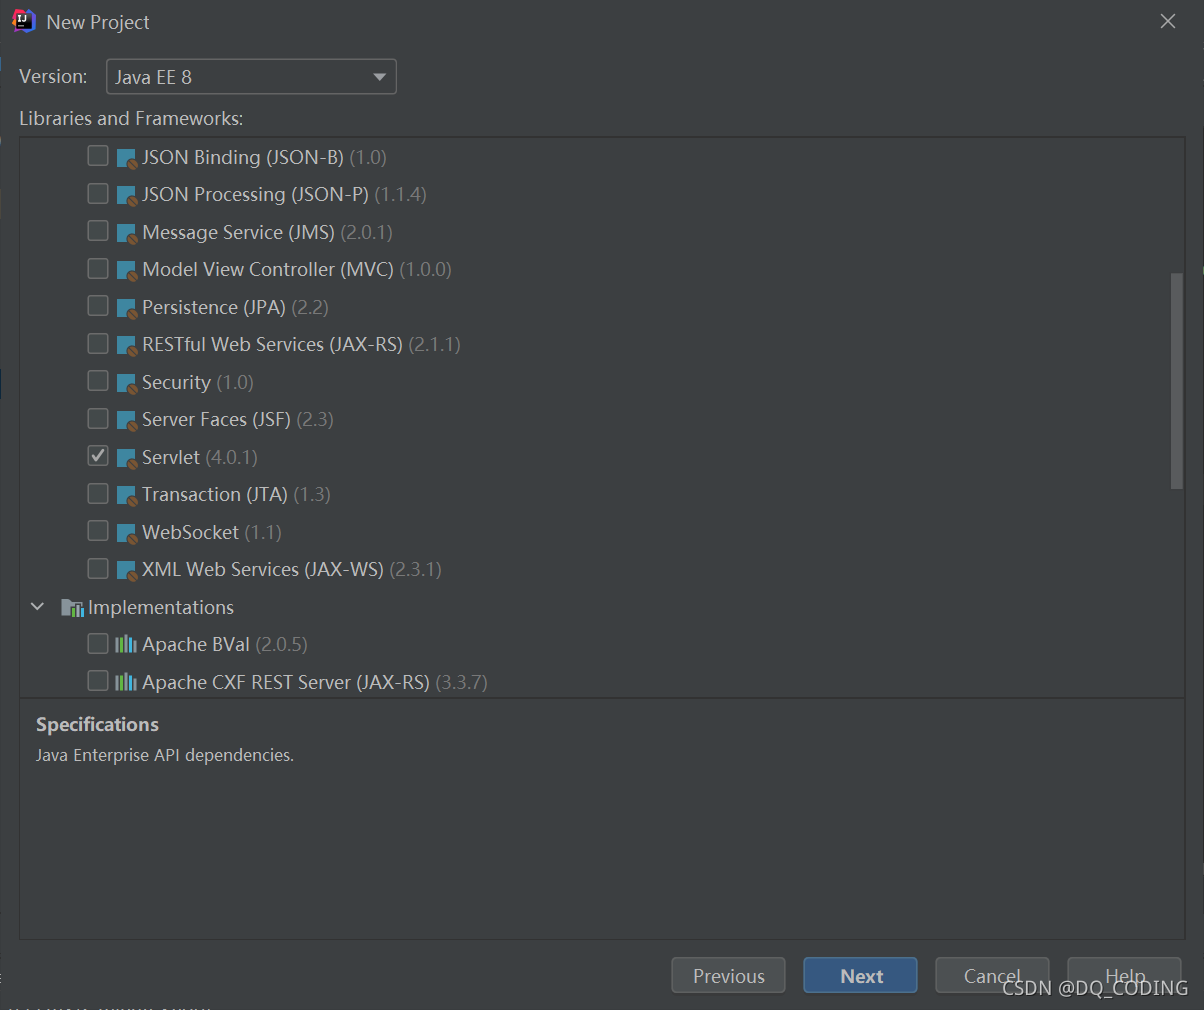The image size is (1204, 1010).
Task: Open the Java EE 8 version dropdown
Action: click(251, 77)
